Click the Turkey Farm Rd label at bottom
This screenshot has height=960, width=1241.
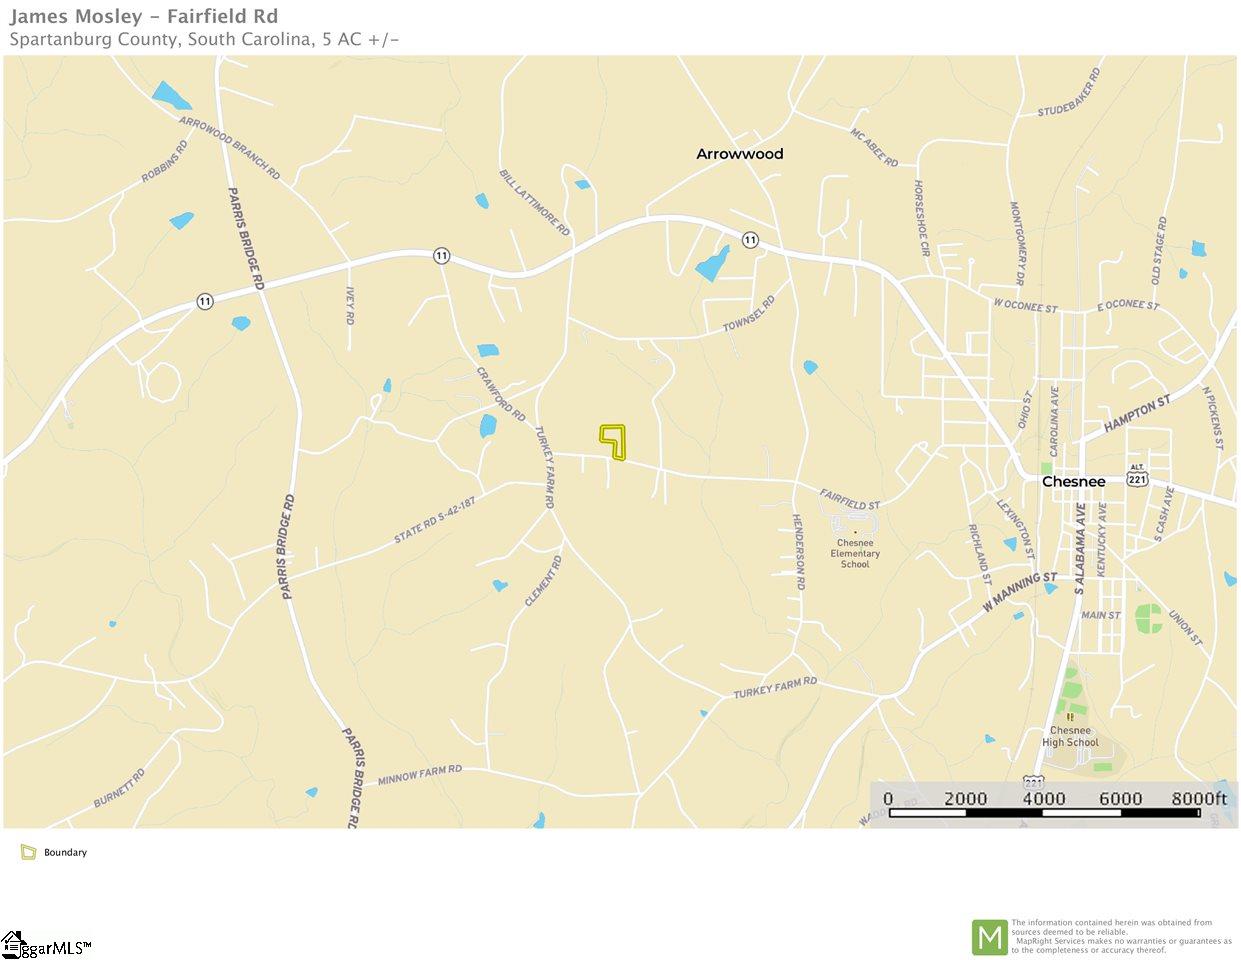pos(775,687)
